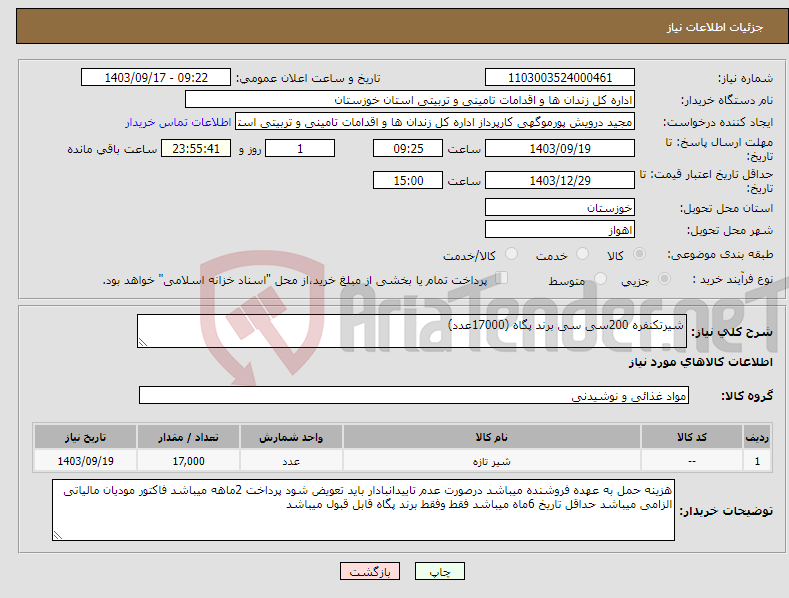This screenshot has width=789, height=598.
Task: Click the unit cell عدد
Action: tap(291, 461)
